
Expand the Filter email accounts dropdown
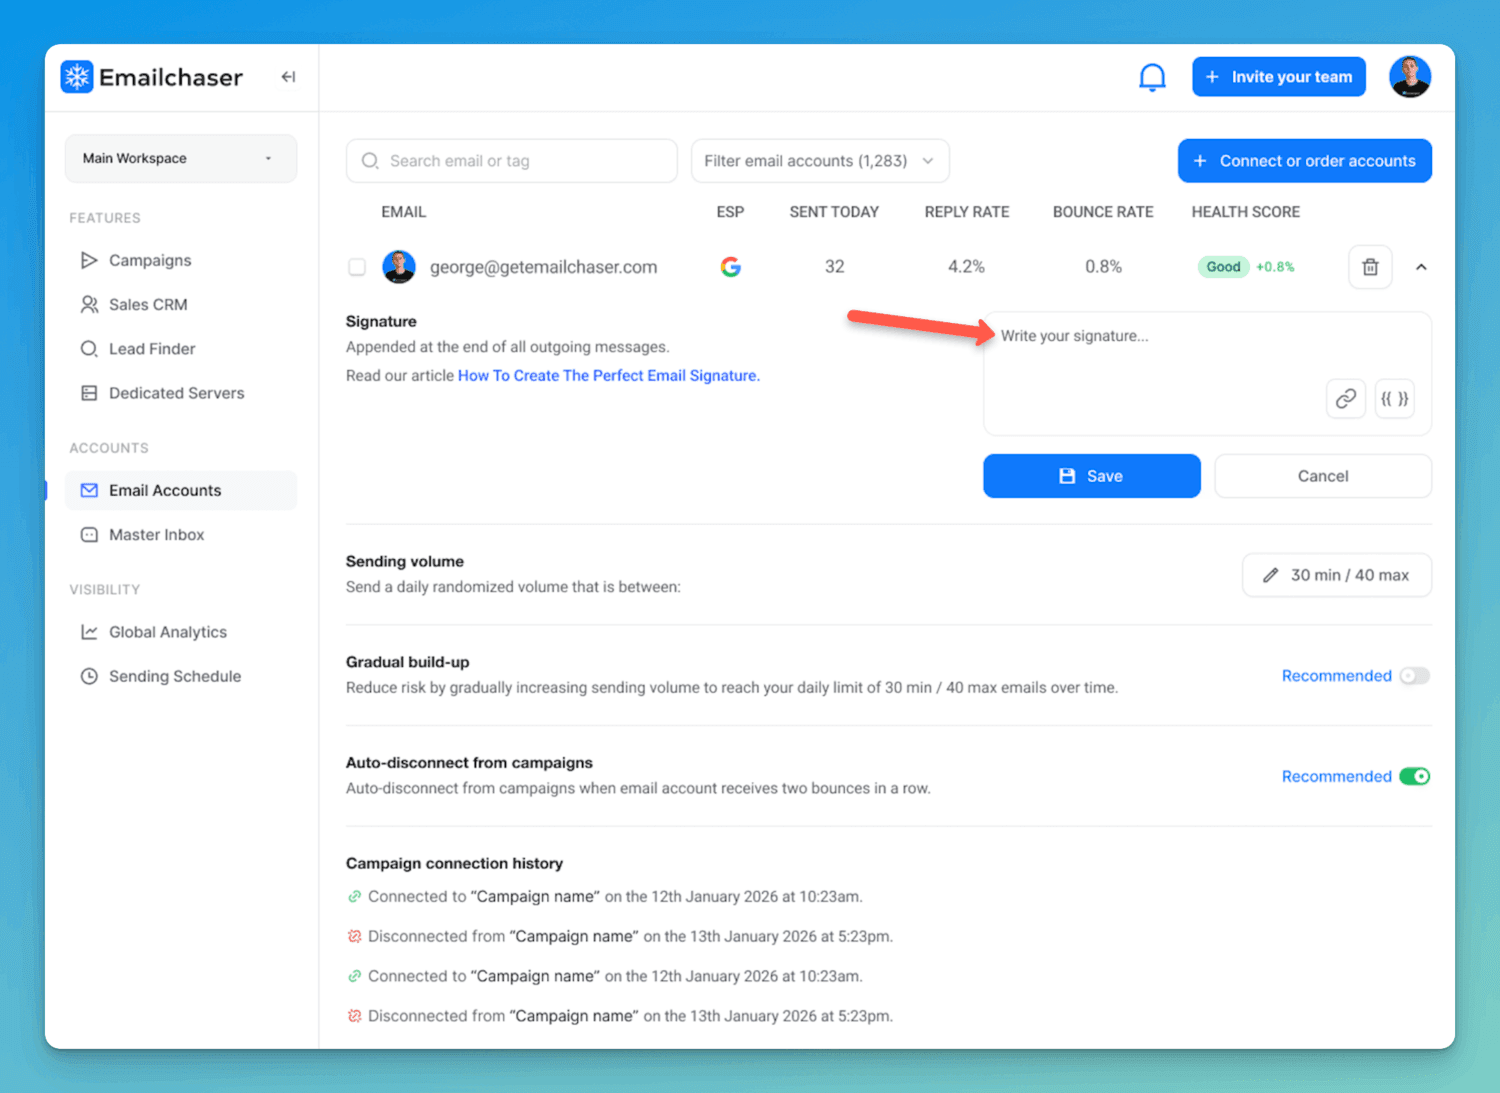pyautogui.click(x=819, y=161)
